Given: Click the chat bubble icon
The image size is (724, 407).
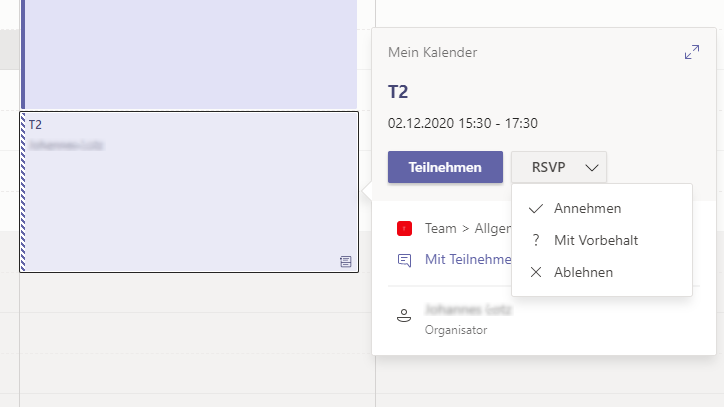Looking at the screenshot, I should [x=404, y=260].
